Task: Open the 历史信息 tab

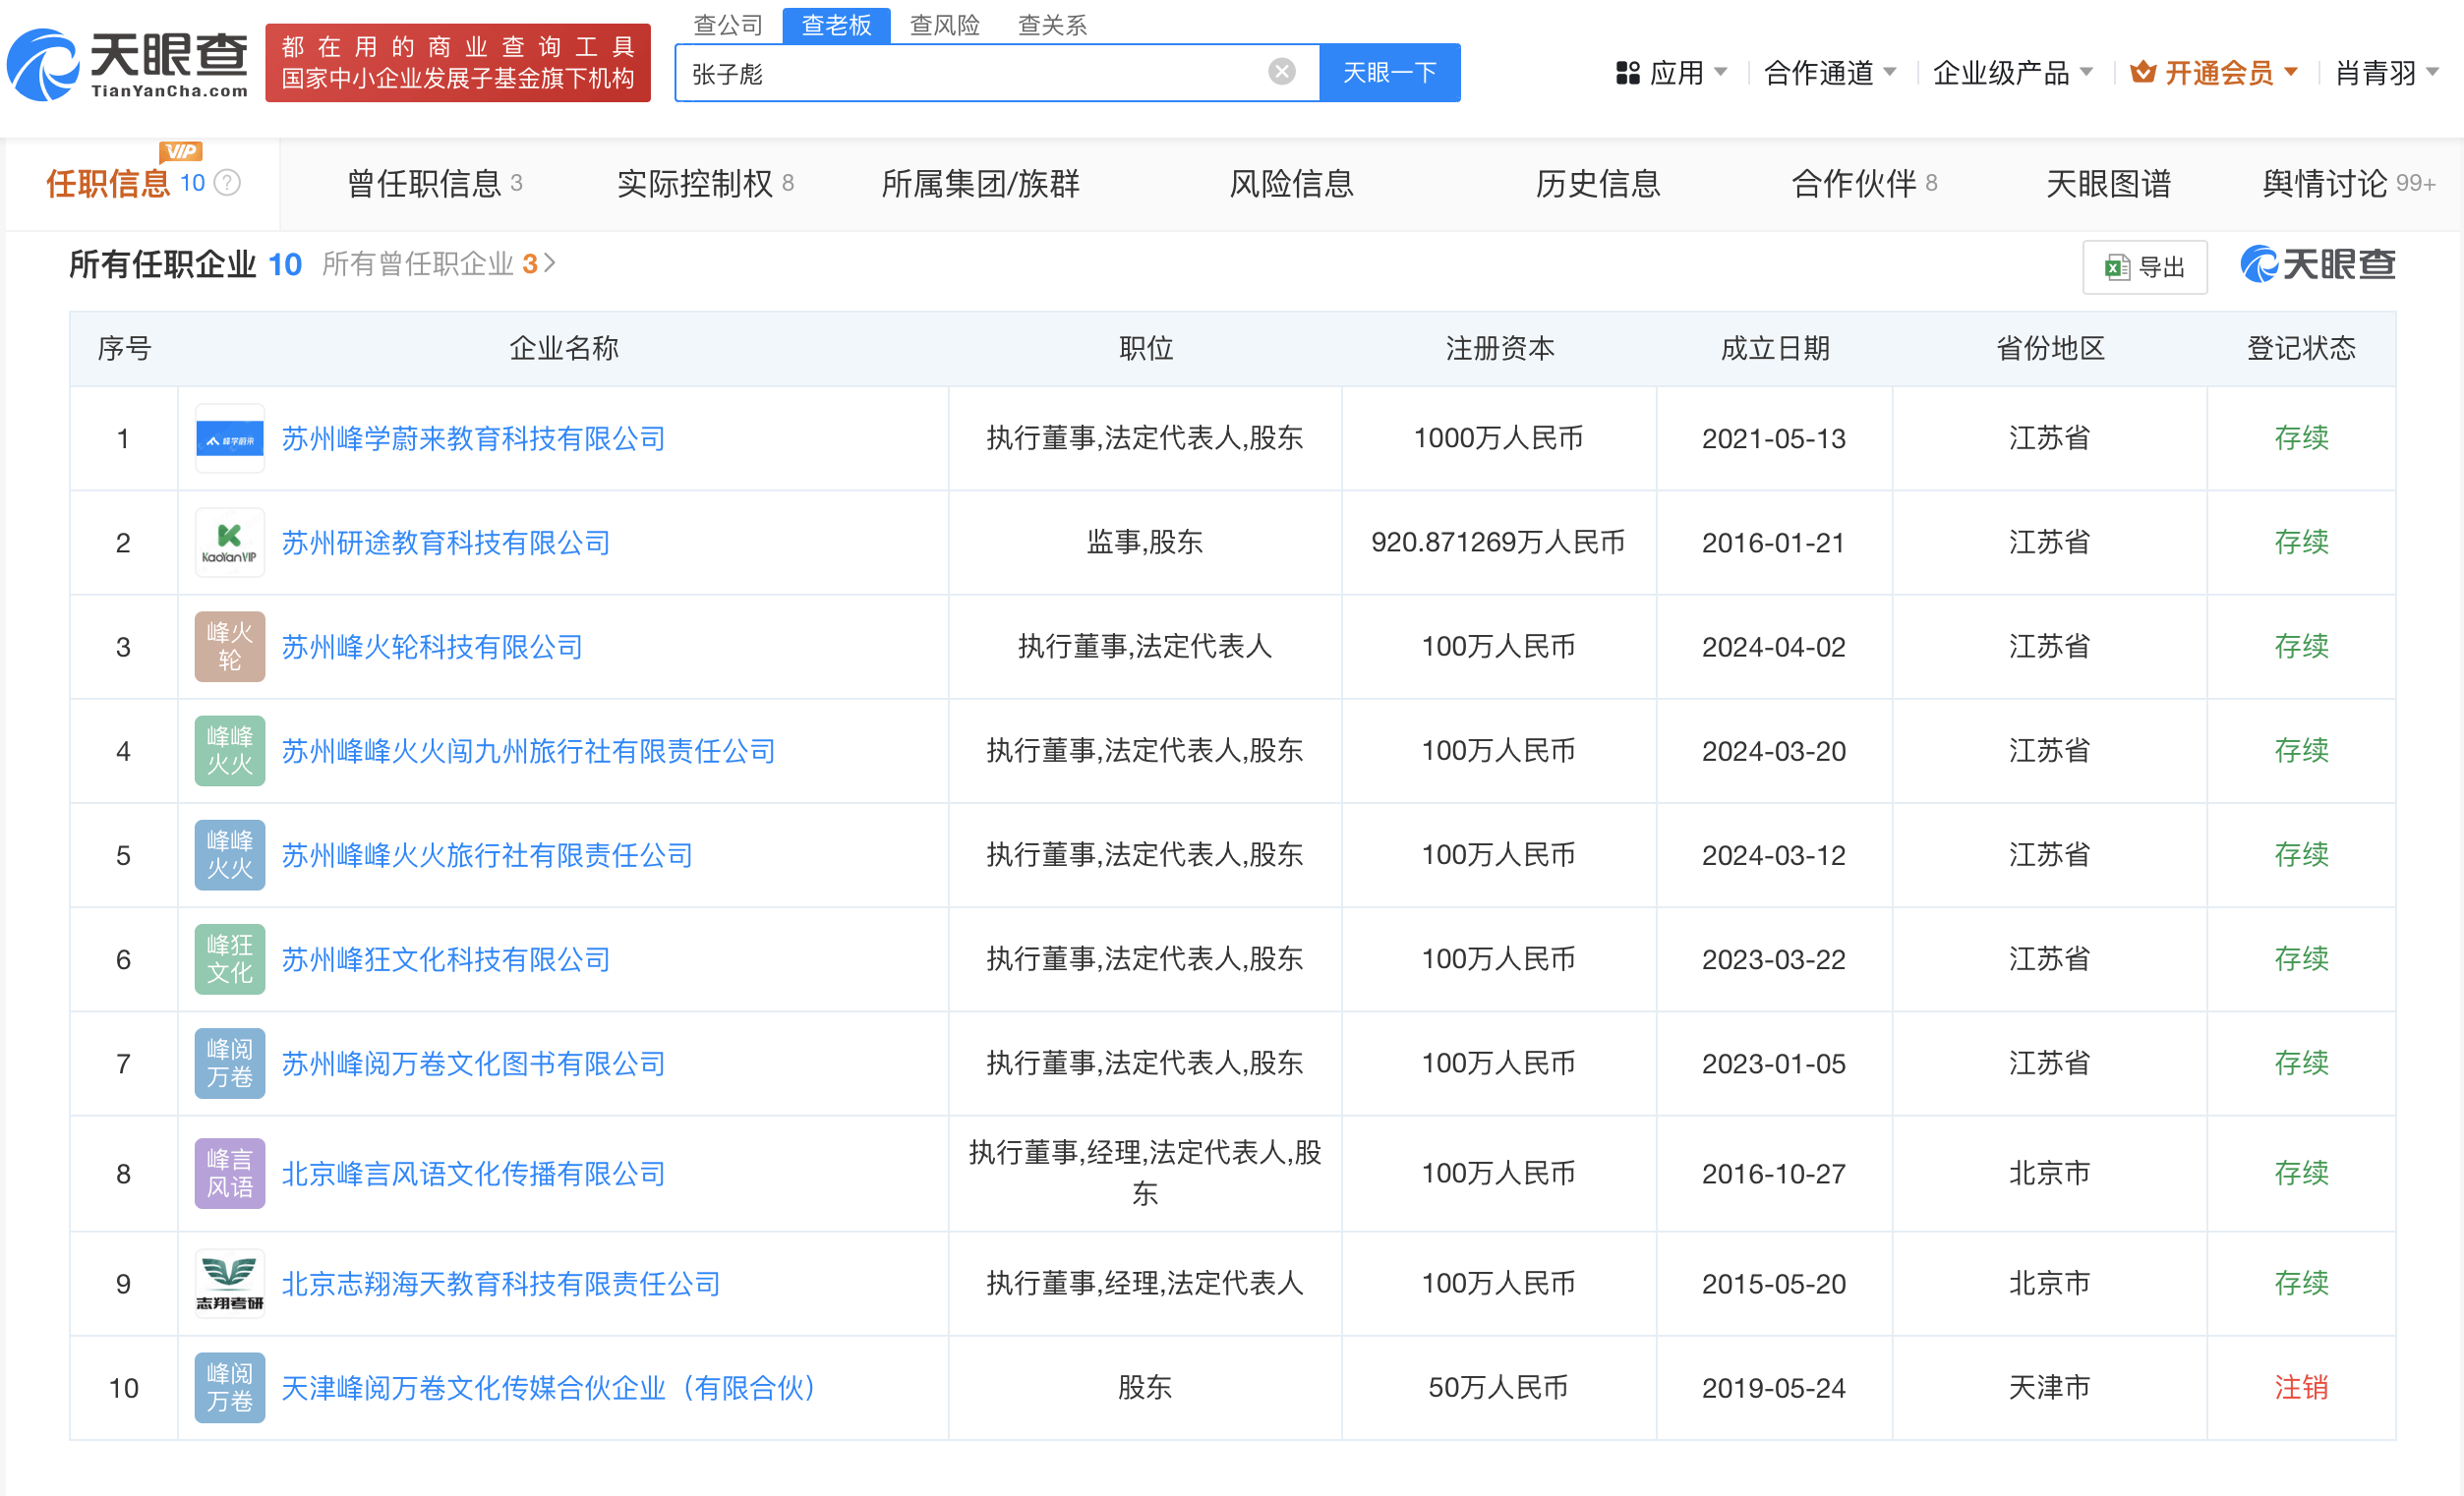Action: pos(1598,183)
